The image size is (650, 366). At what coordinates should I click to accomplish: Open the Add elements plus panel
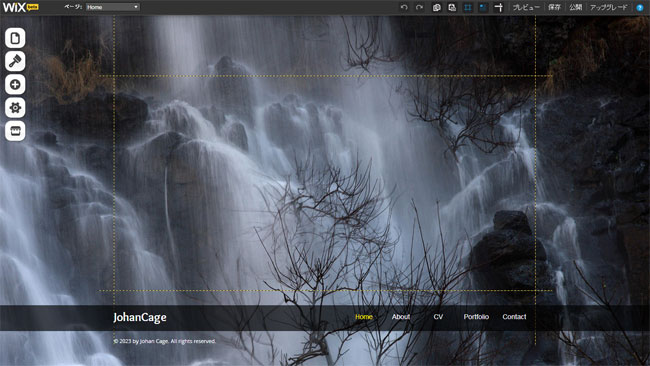pyautogui.click(x=15, y=85)
